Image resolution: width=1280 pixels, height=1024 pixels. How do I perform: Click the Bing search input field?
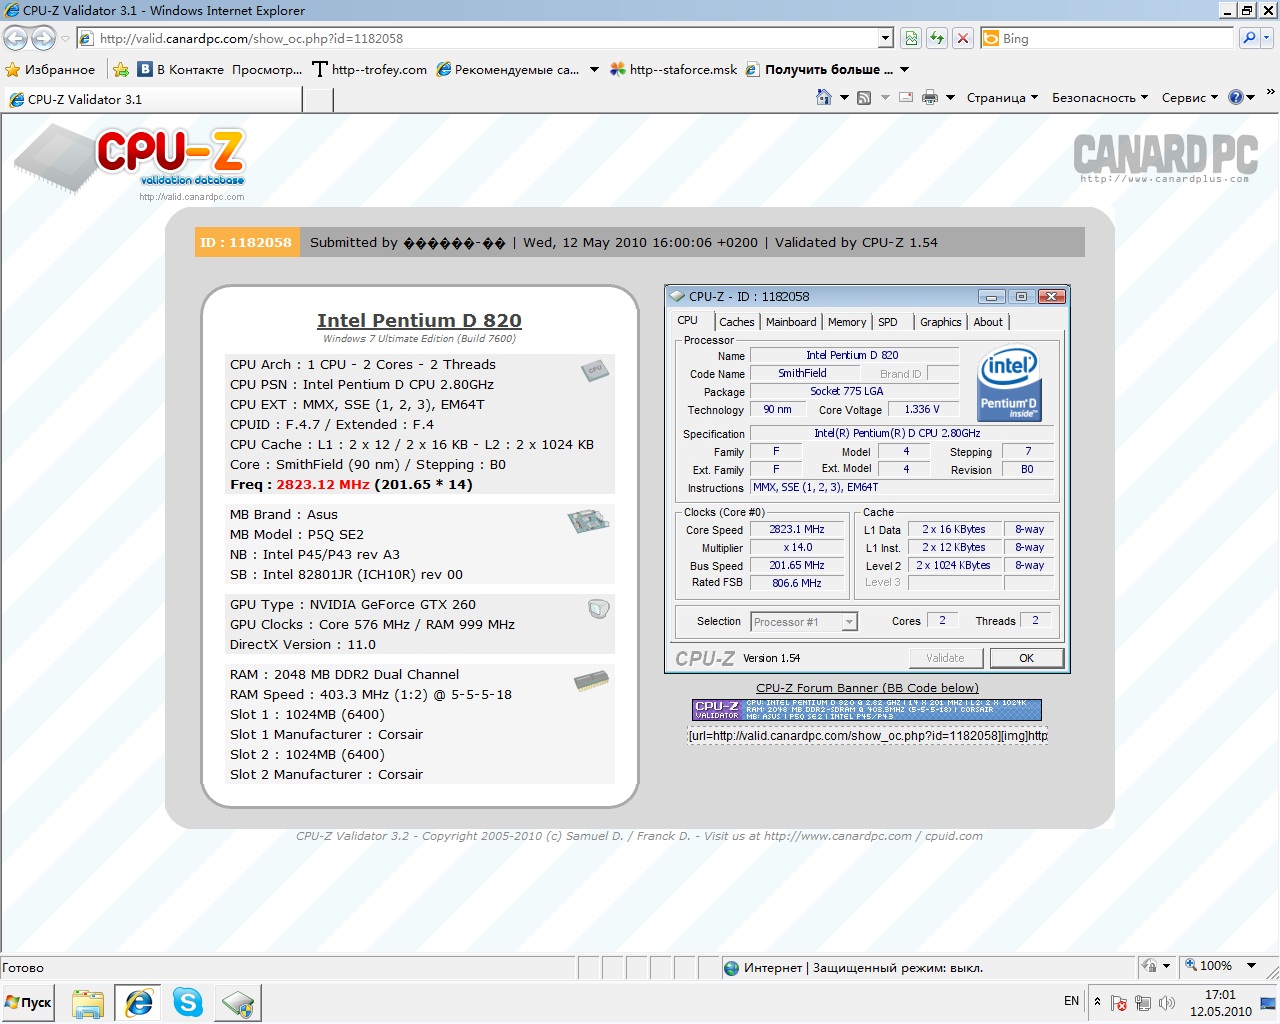point(1116,38)
